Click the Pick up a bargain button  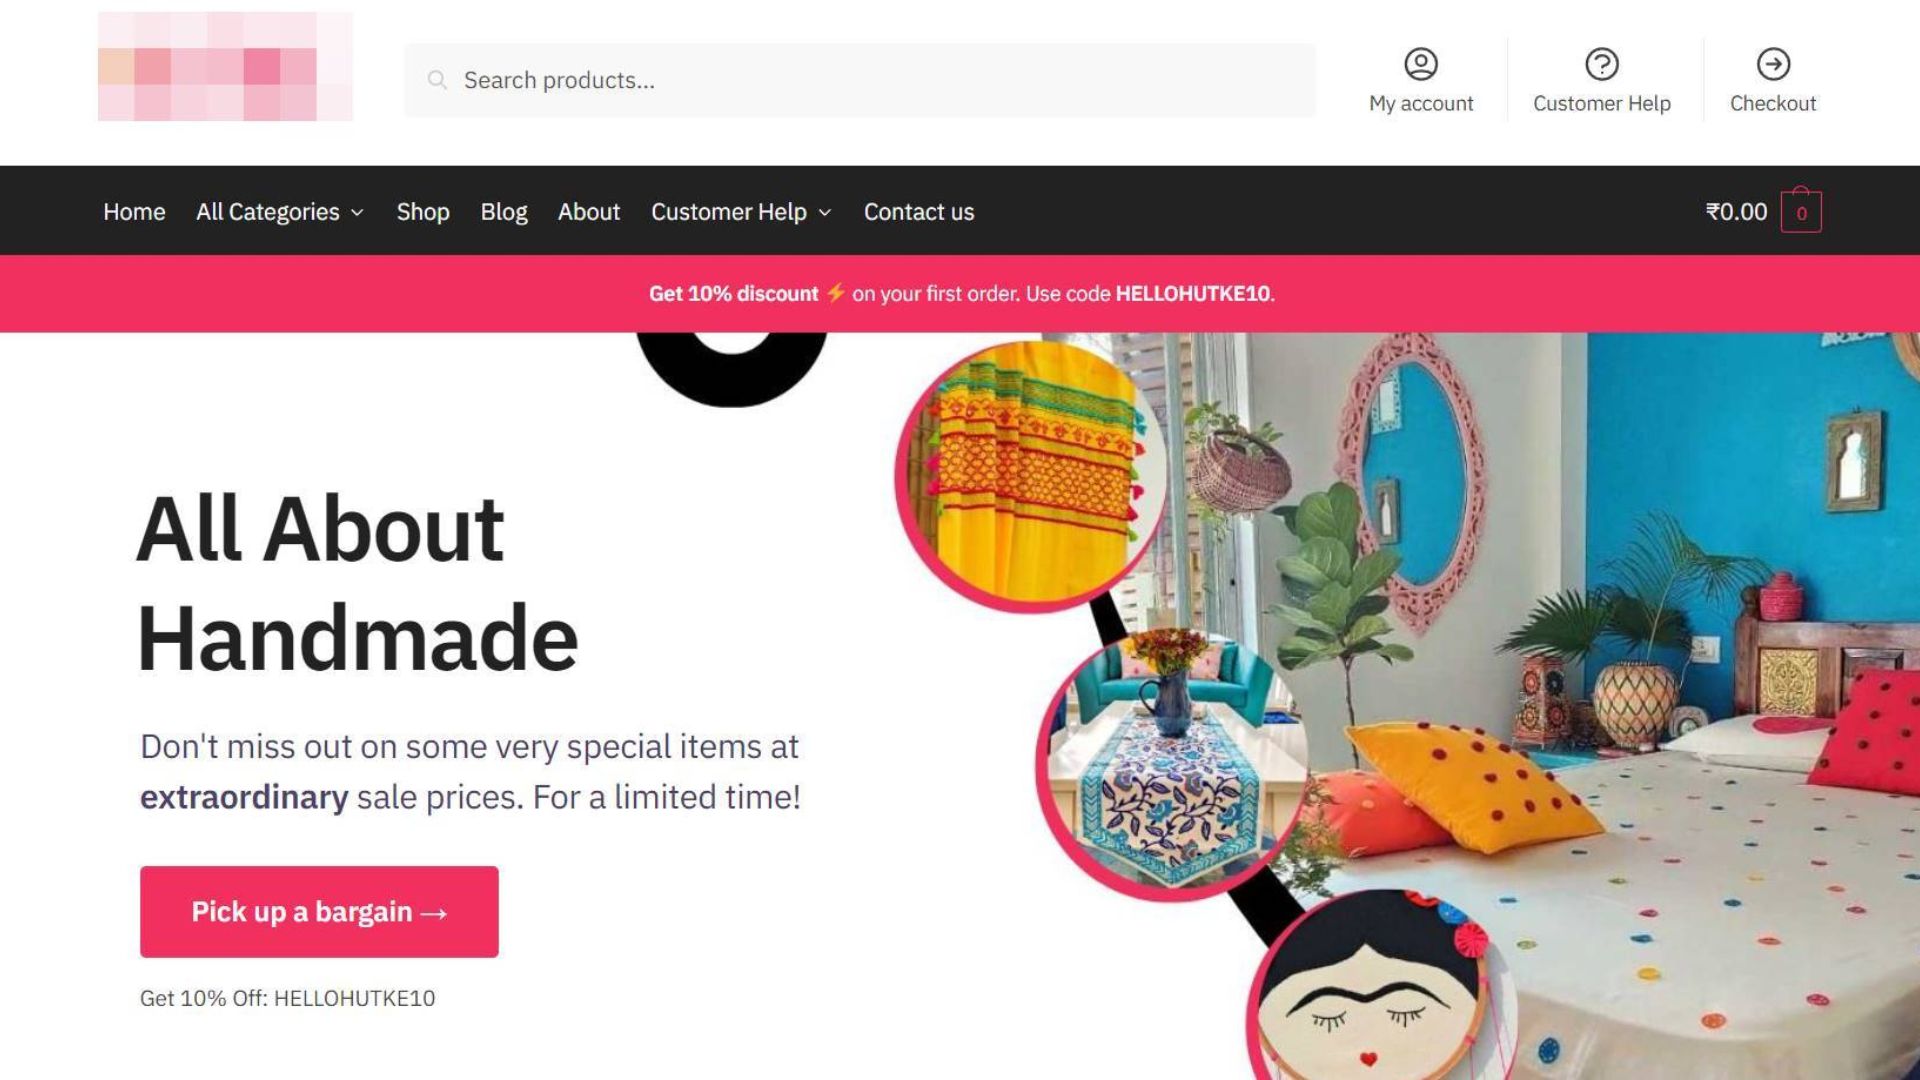point(319,912)
